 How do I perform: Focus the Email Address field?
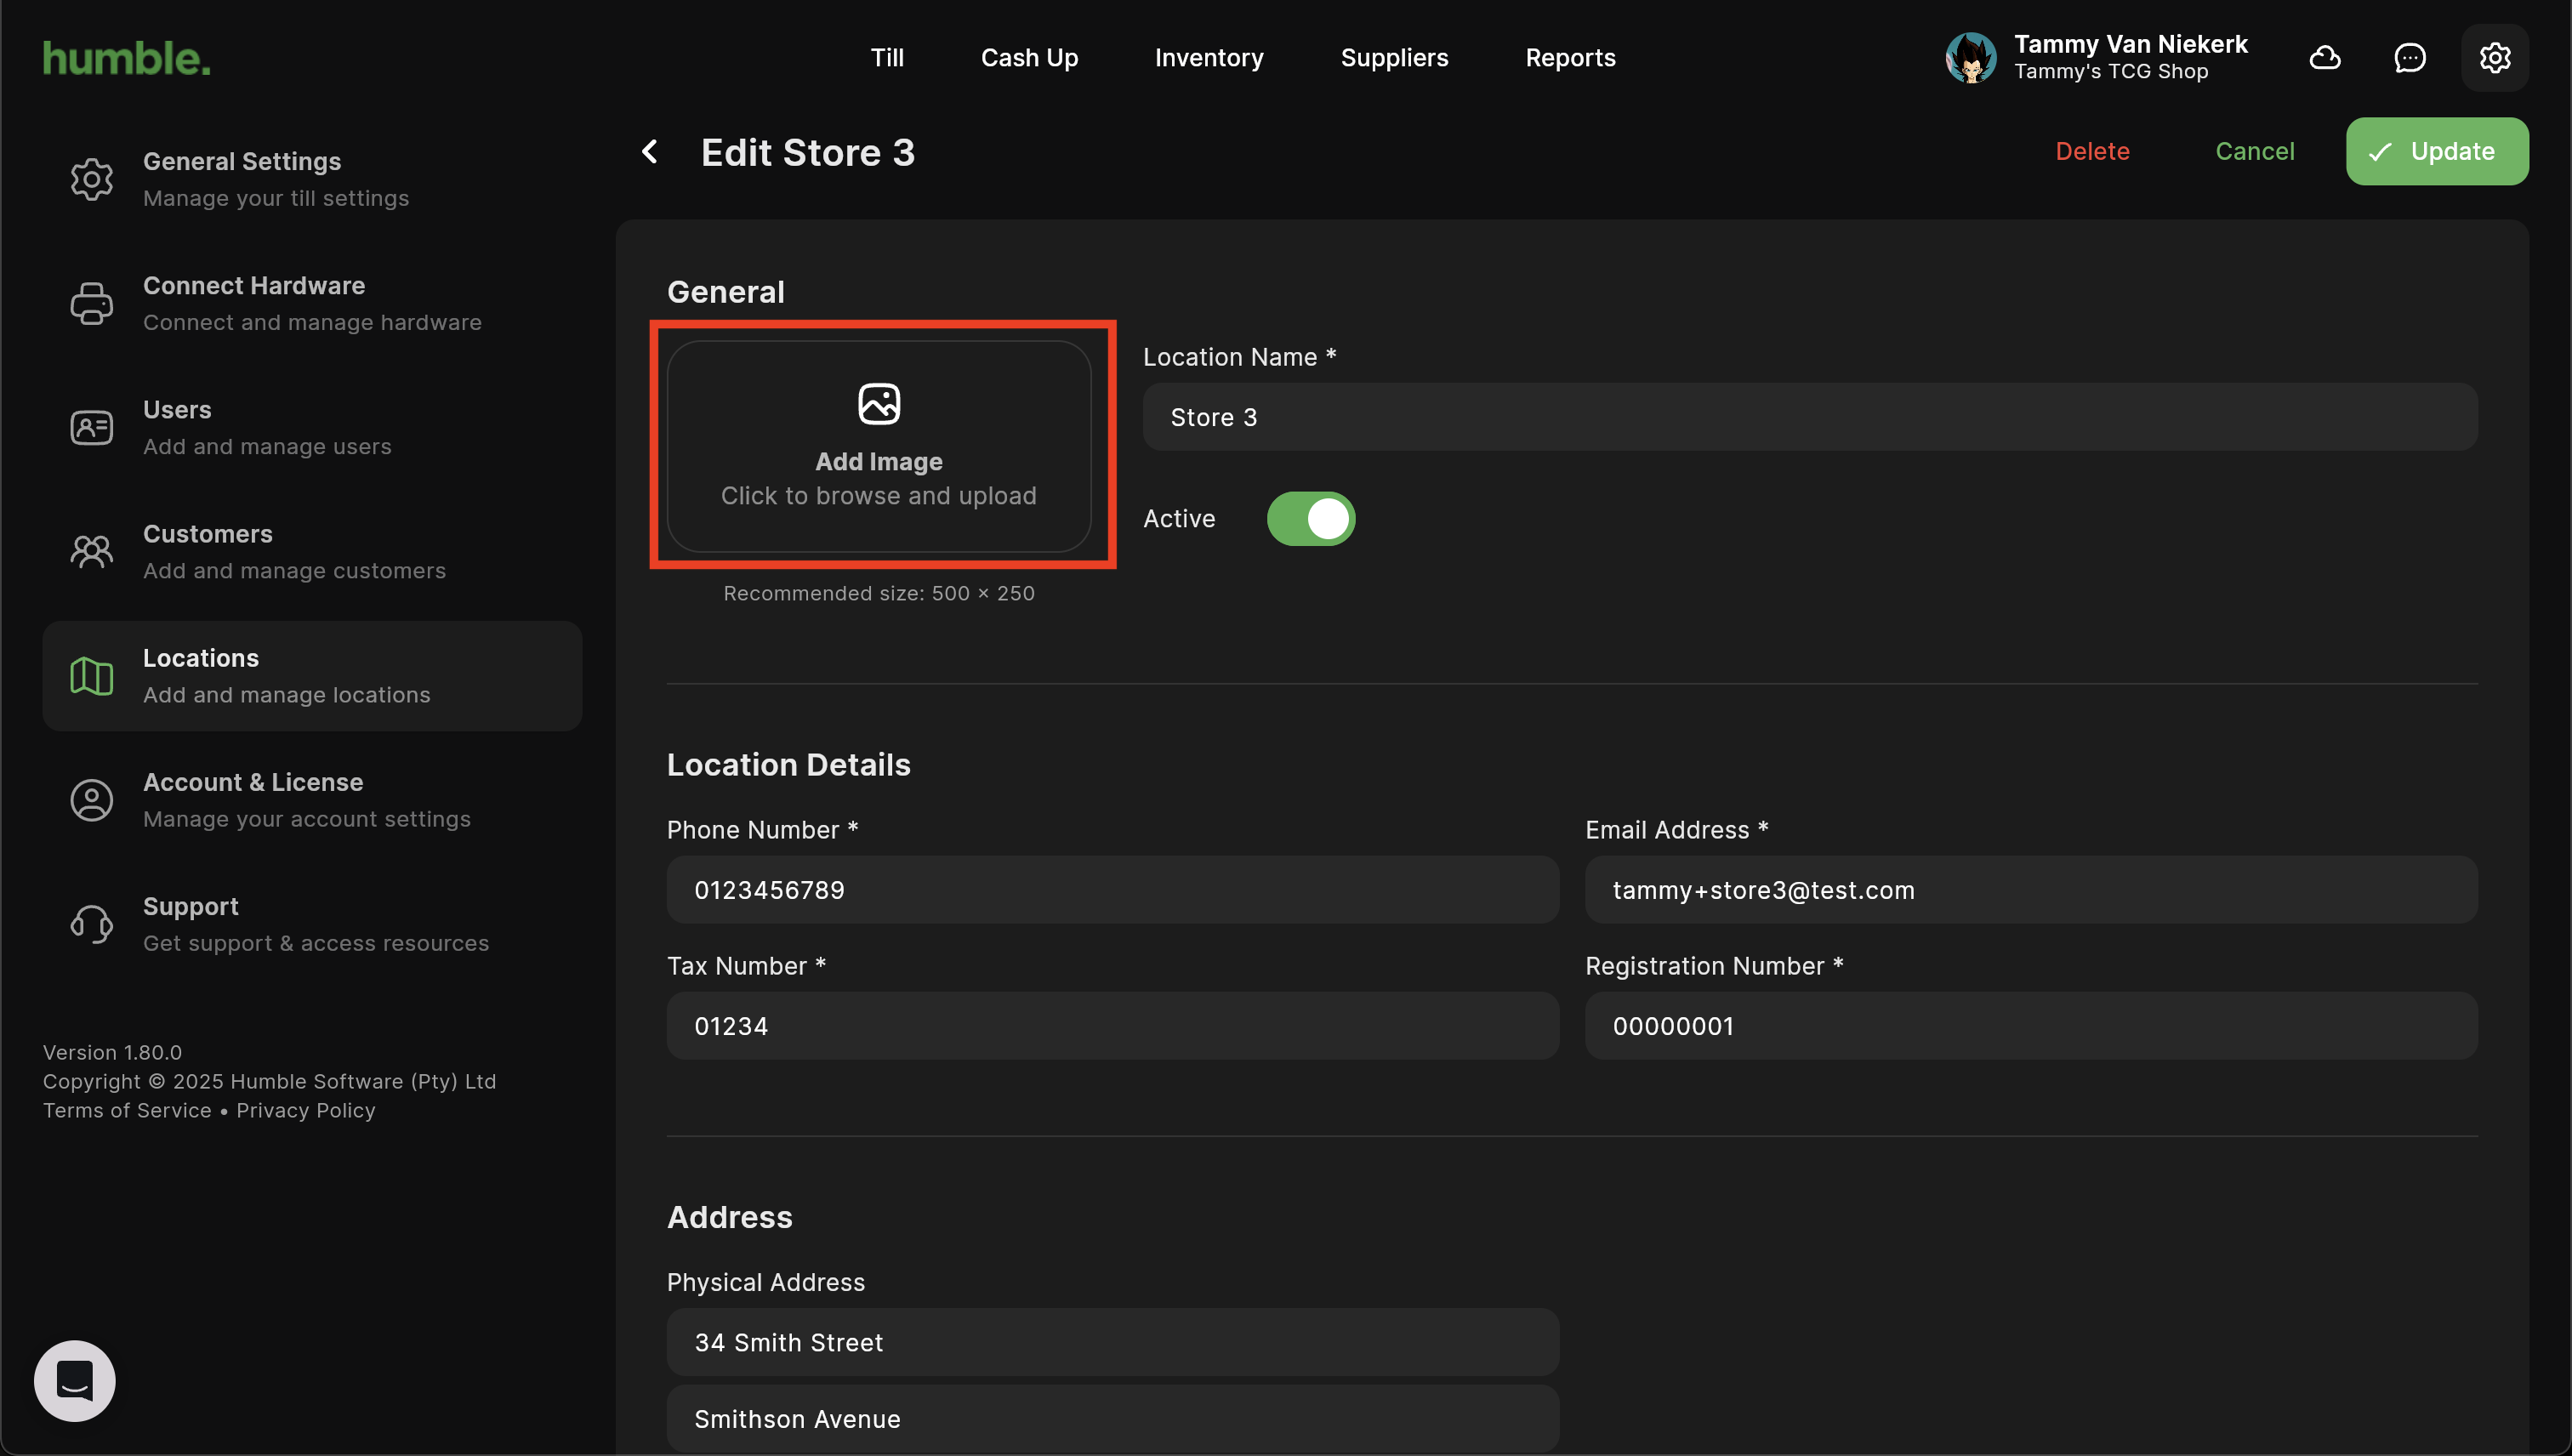click(2030, 890)
